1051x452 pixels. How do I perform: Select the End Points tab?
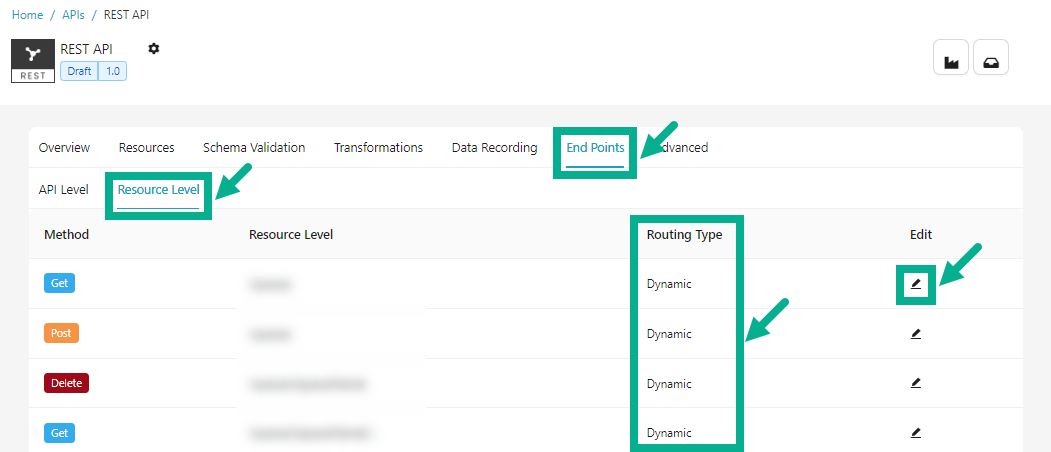[x=595, y=148]
